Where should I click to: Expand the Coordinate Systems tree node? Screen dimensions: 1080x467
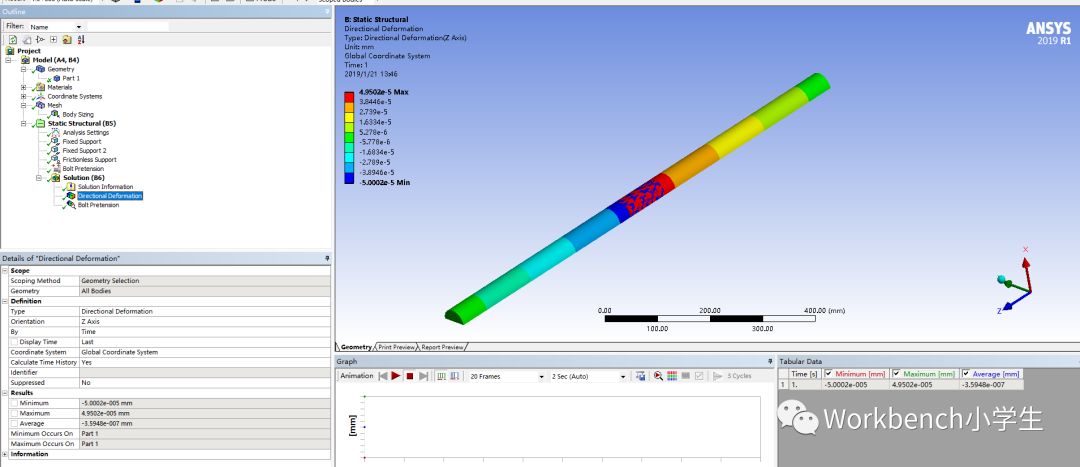[23, 96]
